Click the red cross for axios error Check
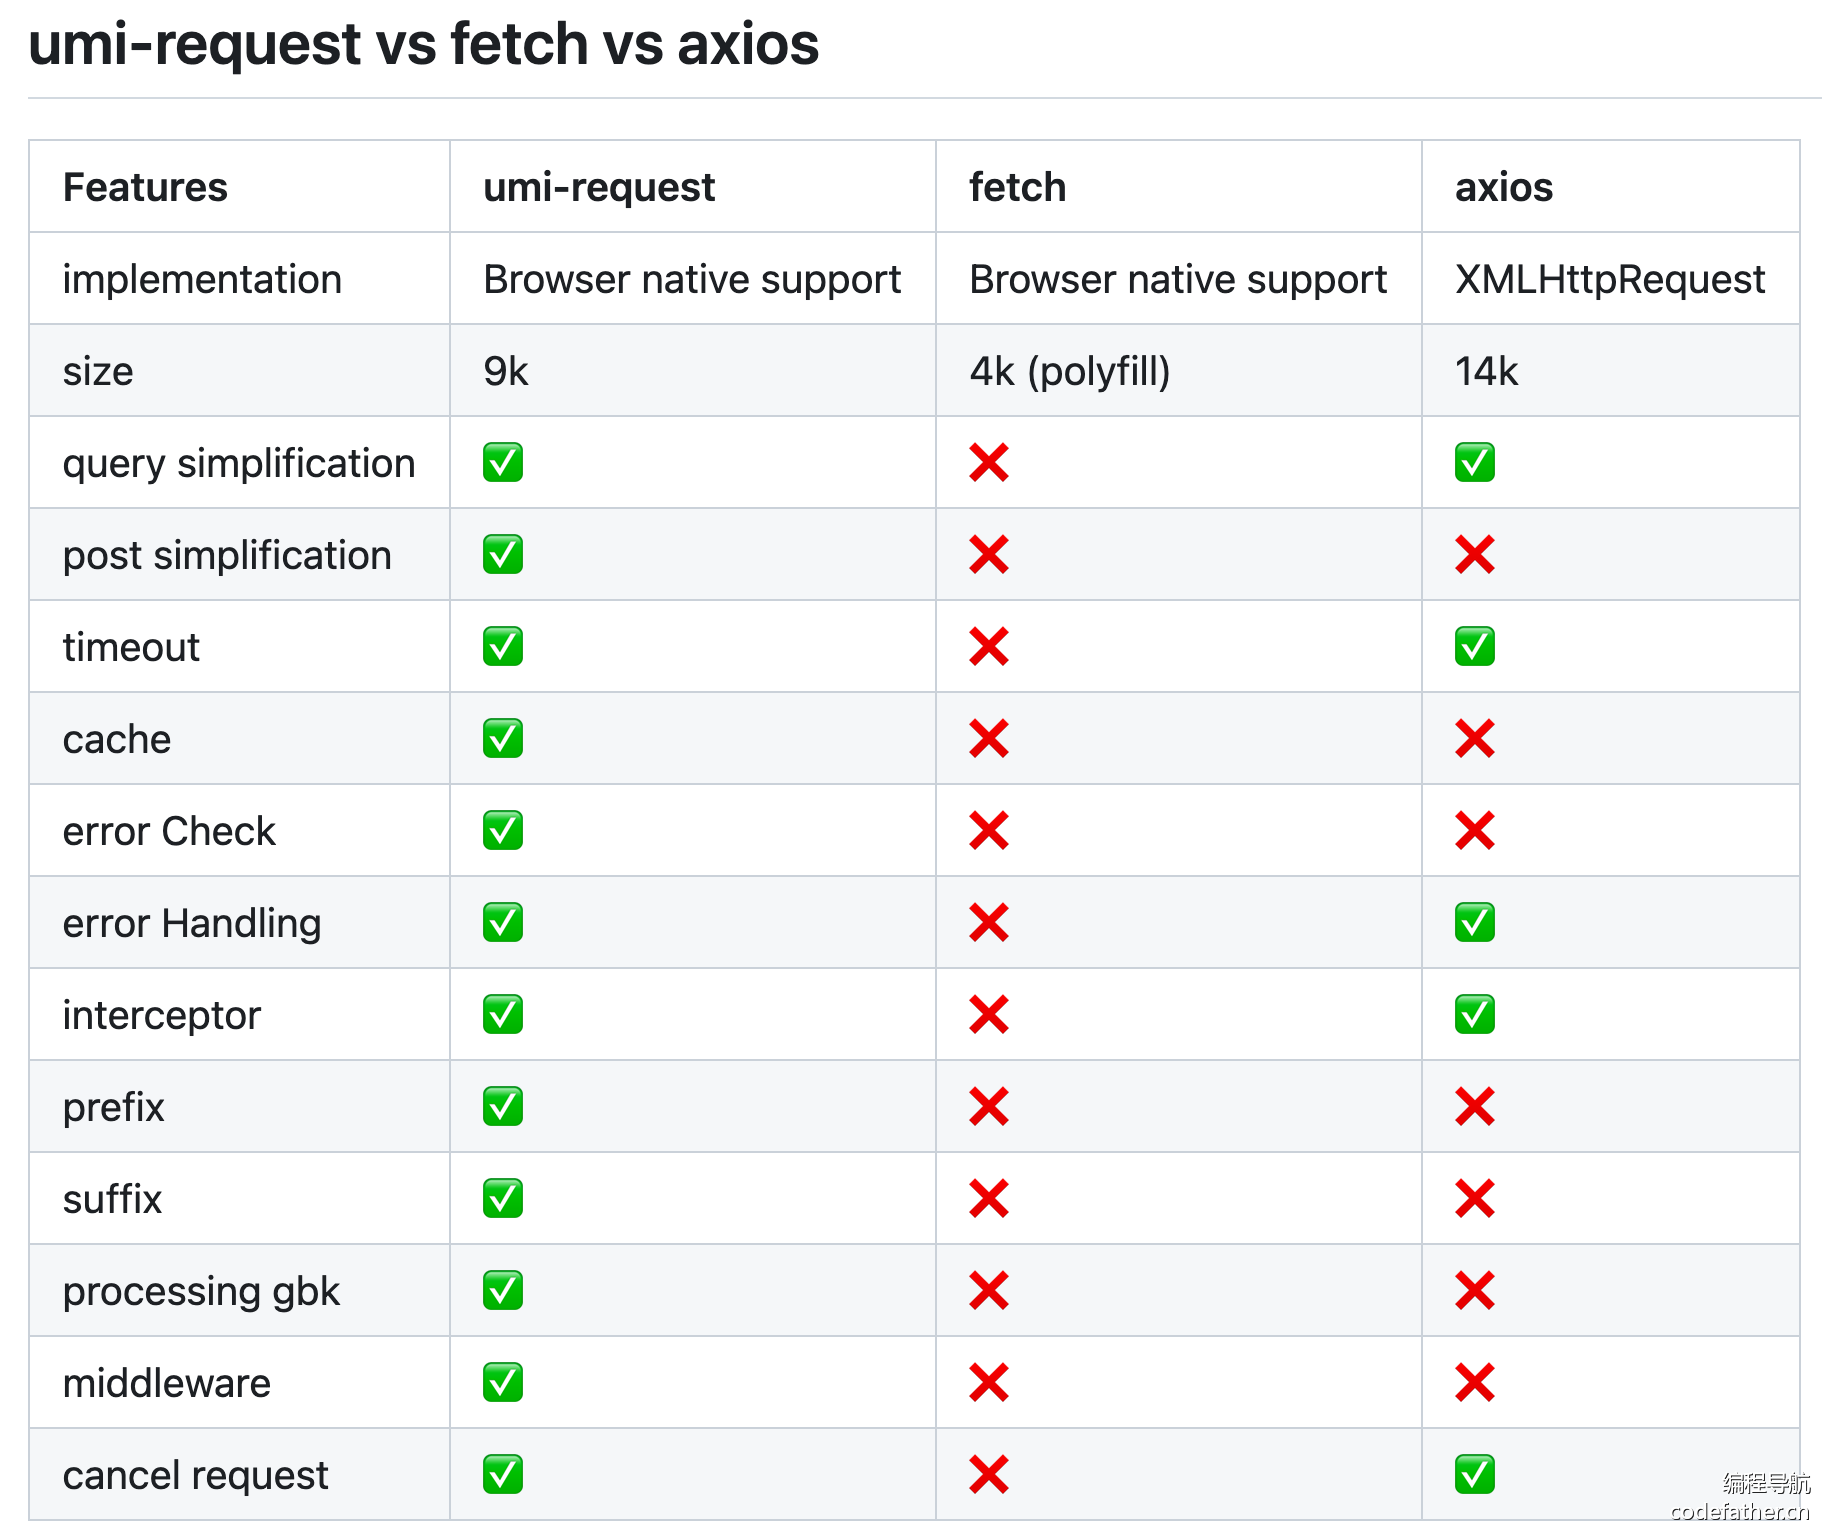The width and height of the screenshot is (1822, 1536). click(1475, 831)
